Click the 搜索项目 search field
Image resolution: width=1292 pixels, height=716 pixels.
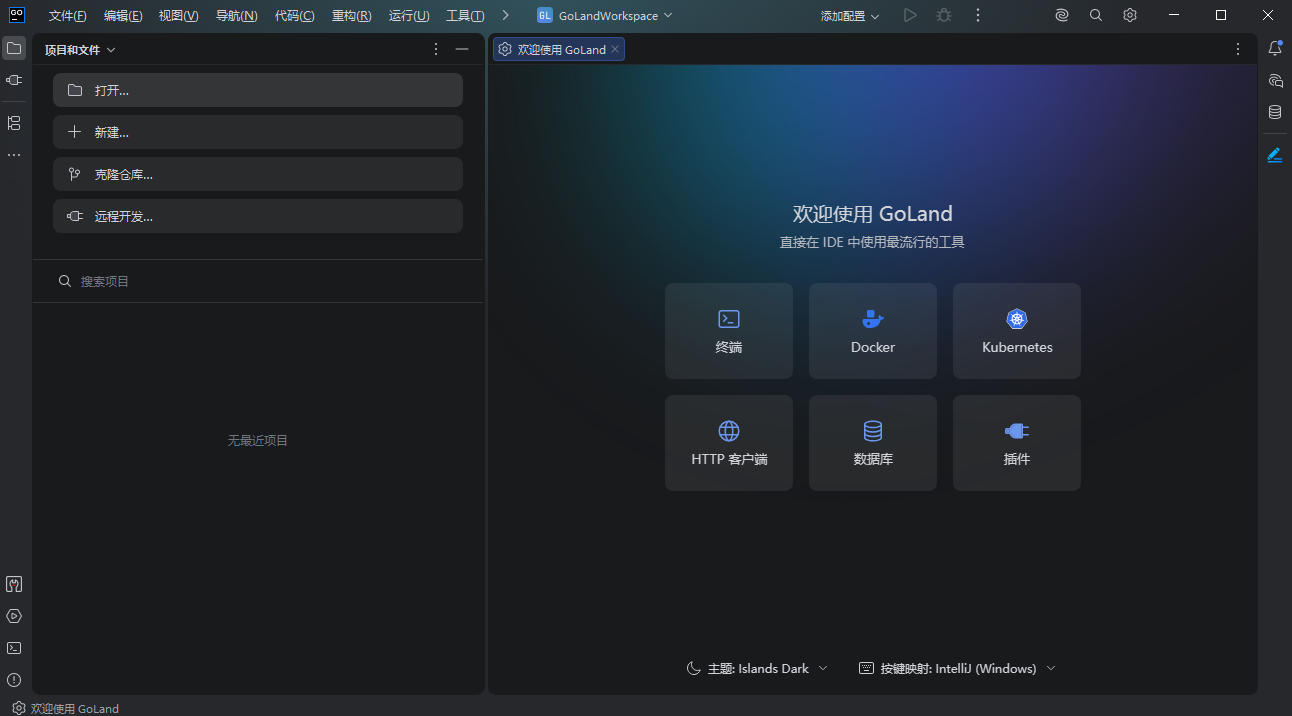[x=258, y=281]
